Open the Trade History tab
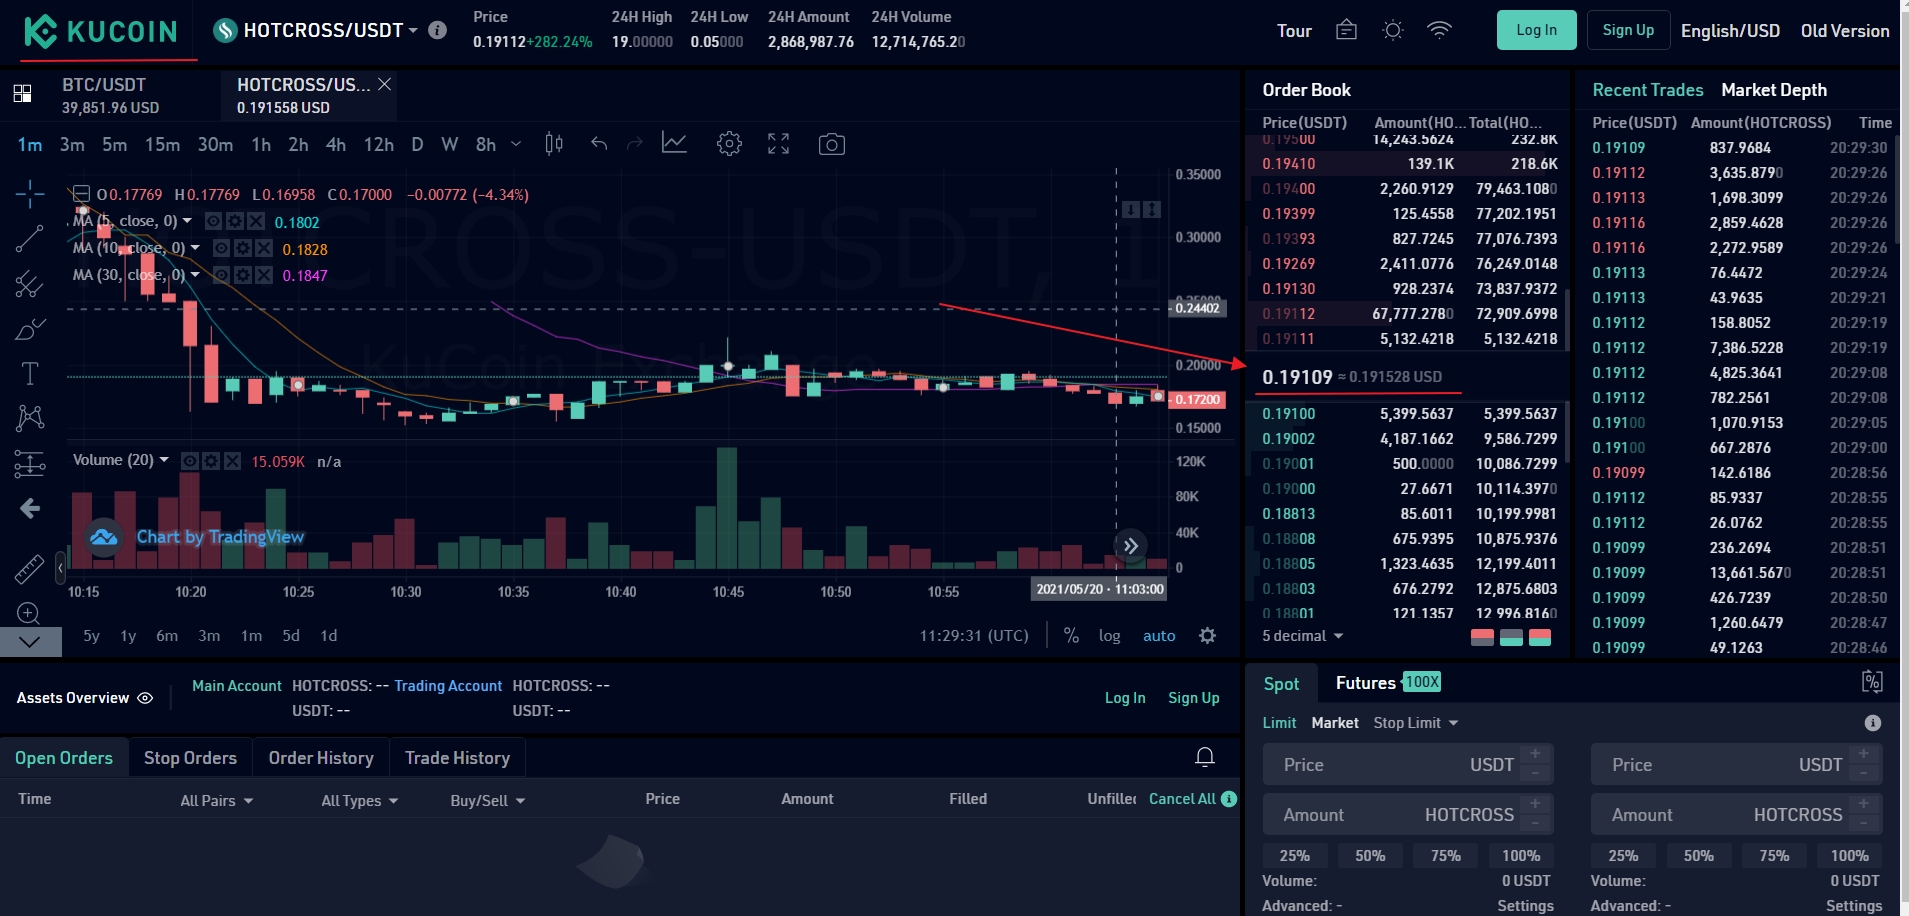 (457, 758)
